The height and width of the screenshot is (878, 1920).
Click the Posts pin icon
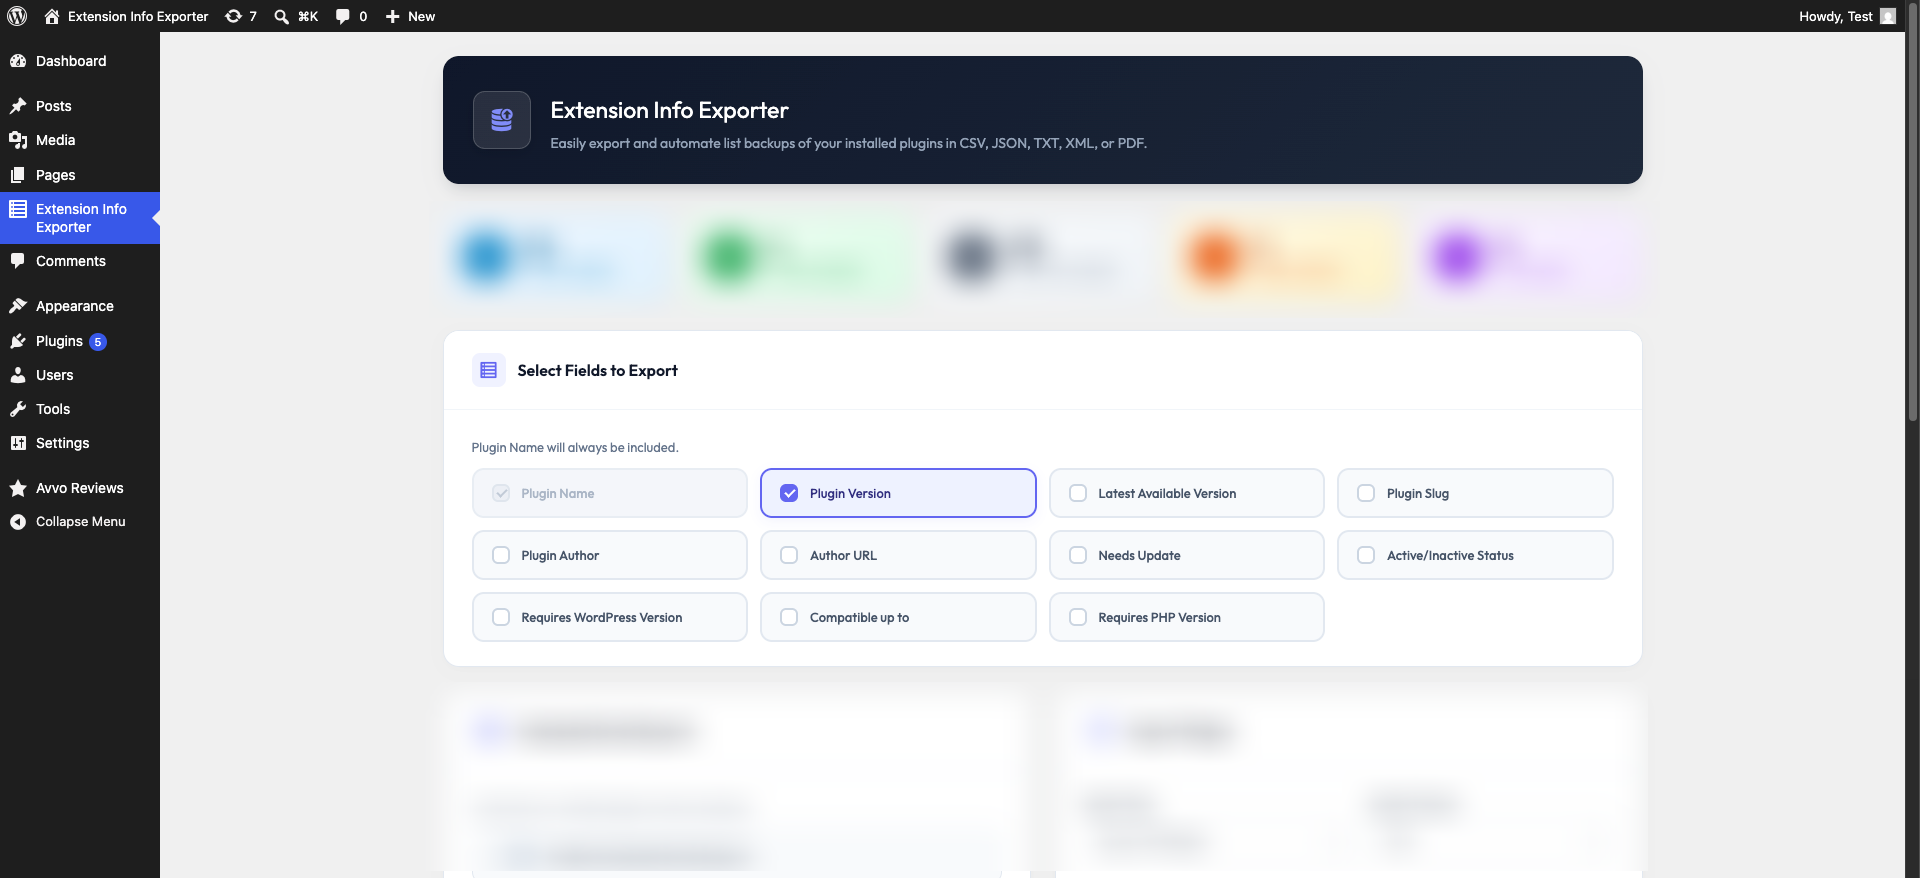coord(18,106)
